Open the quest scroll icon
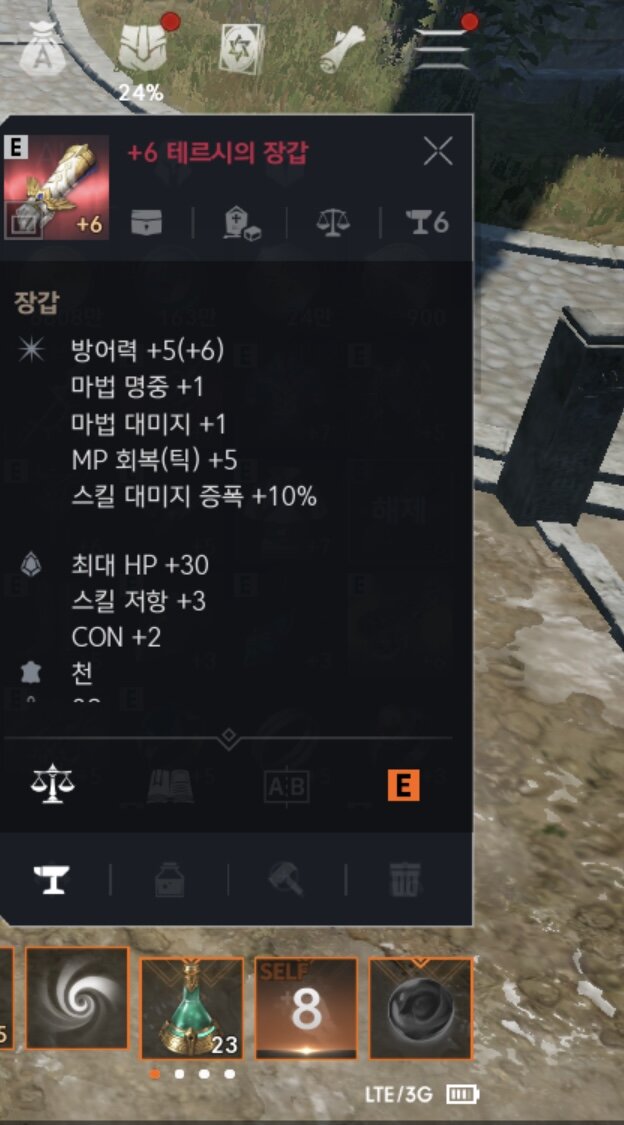 (342, 49)
